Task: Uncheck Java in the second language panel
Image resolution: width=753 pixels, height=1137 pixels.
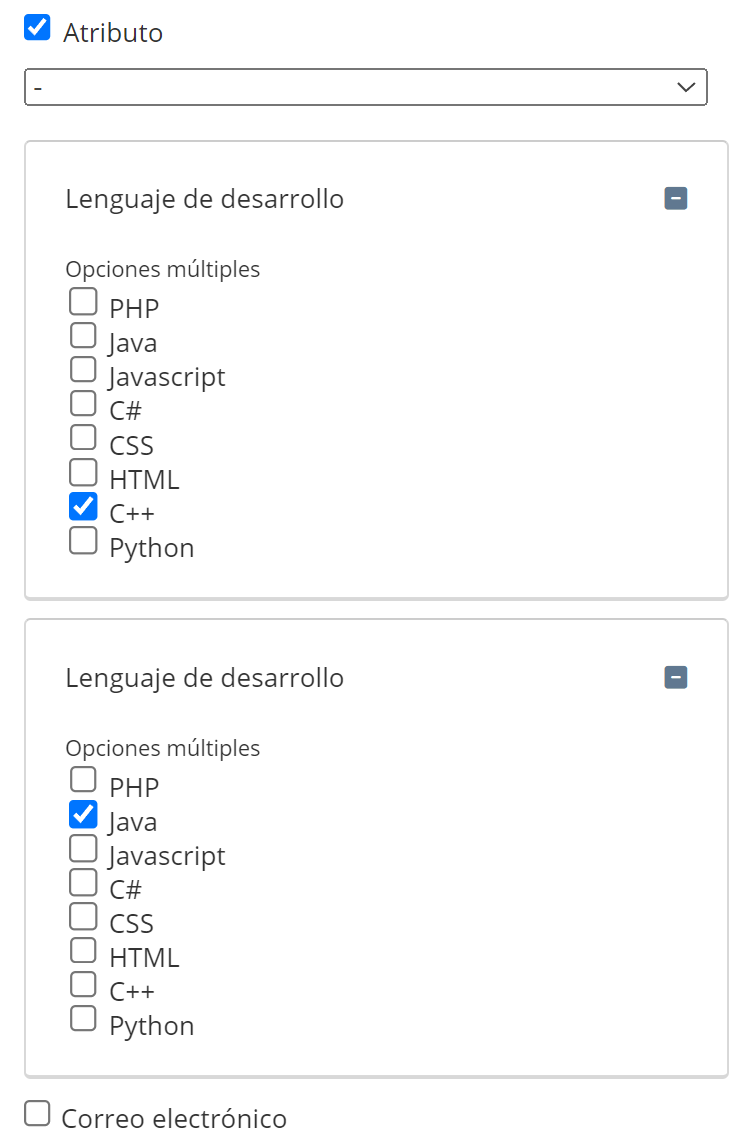Action: click(x=83, y=815)
